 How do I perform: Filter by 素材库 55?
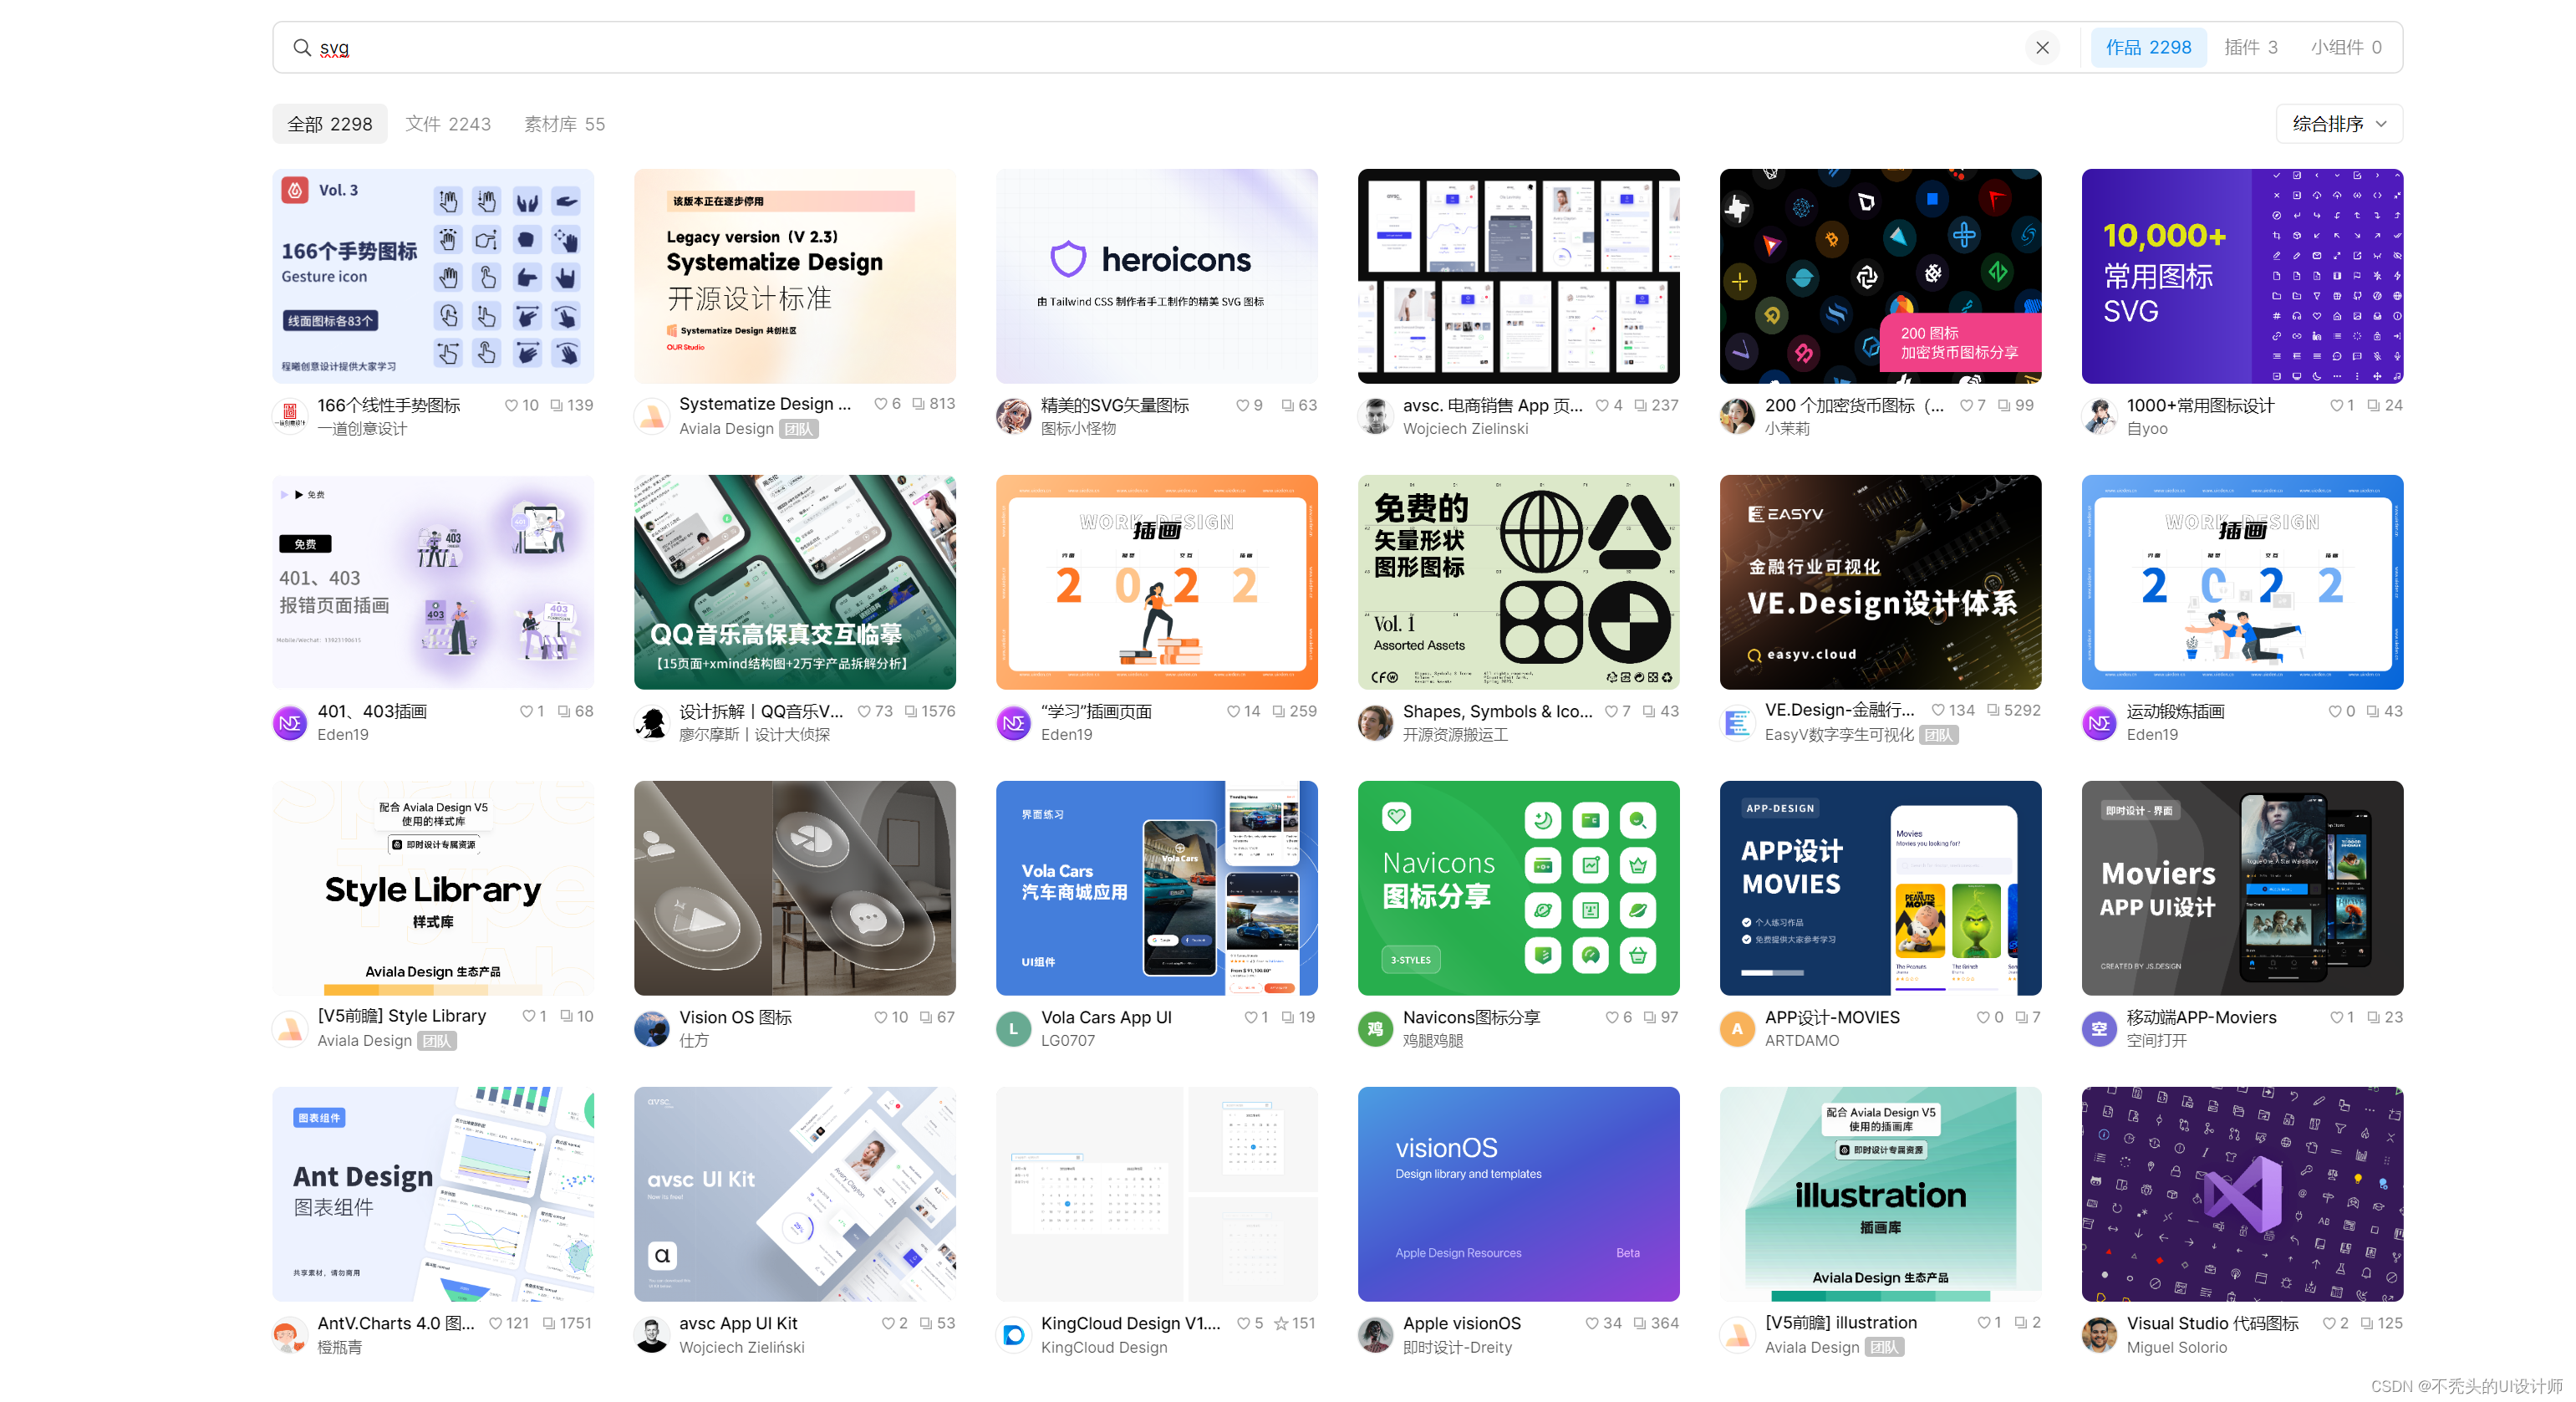pyautogui.click(x=564, y=124)
